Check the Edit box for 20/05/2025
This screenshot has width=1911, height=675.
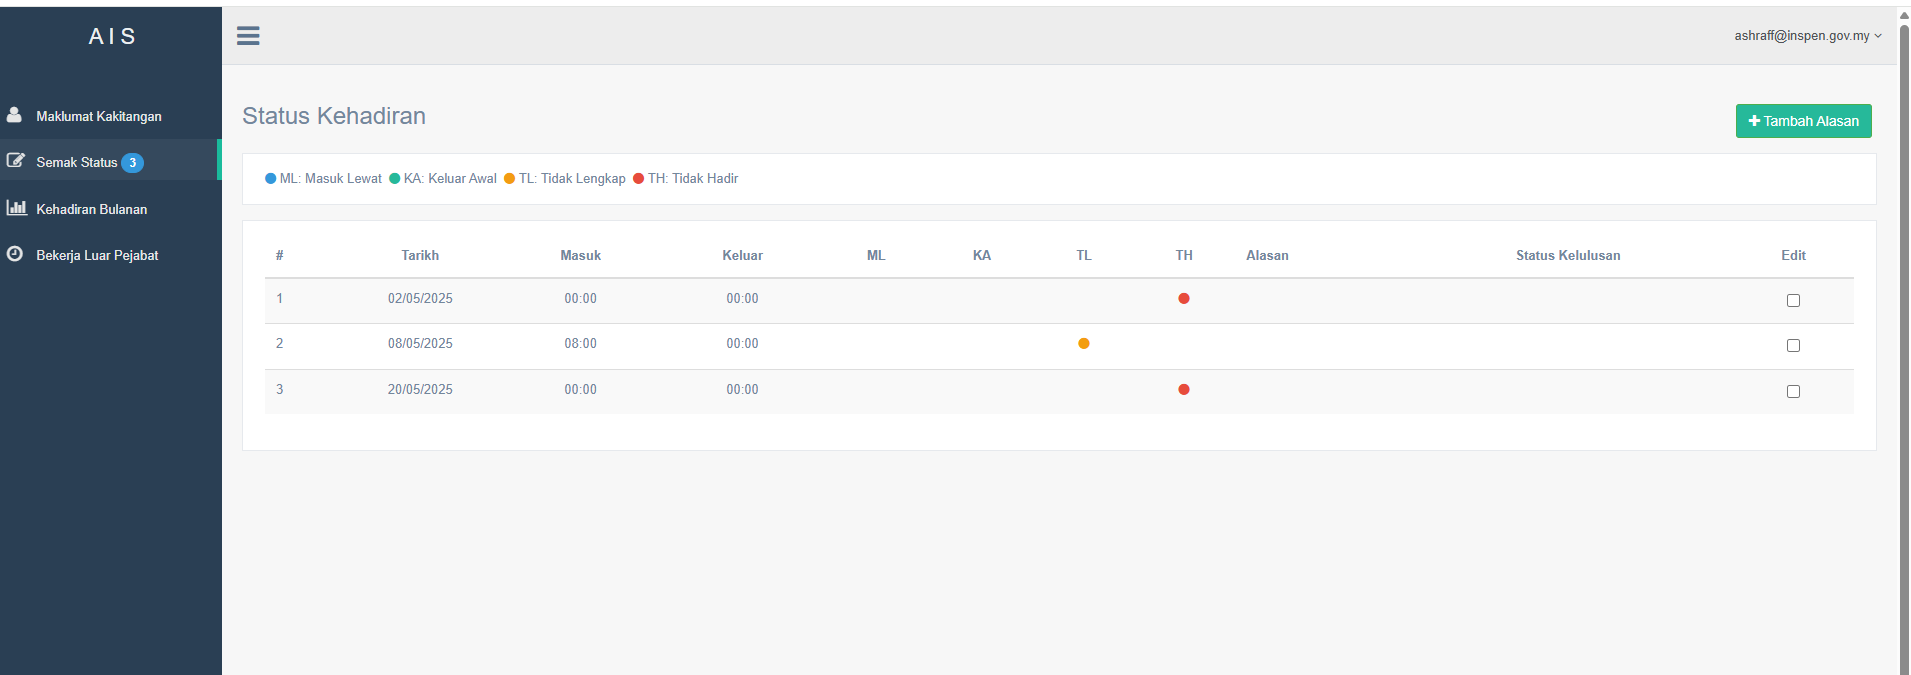1793,392
